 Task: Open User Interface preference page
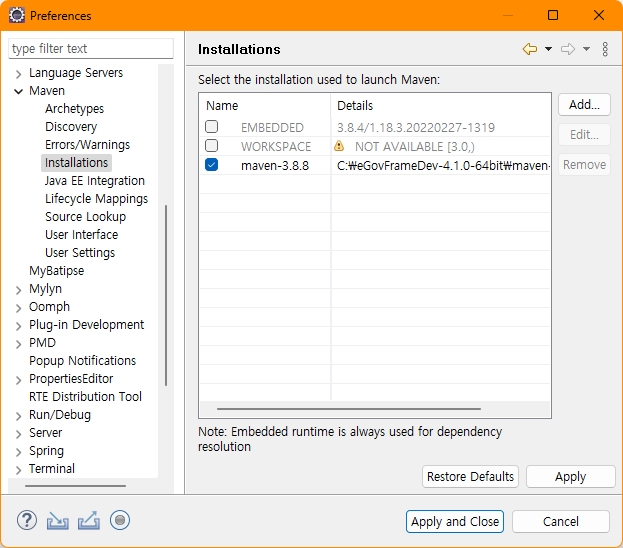81,234
